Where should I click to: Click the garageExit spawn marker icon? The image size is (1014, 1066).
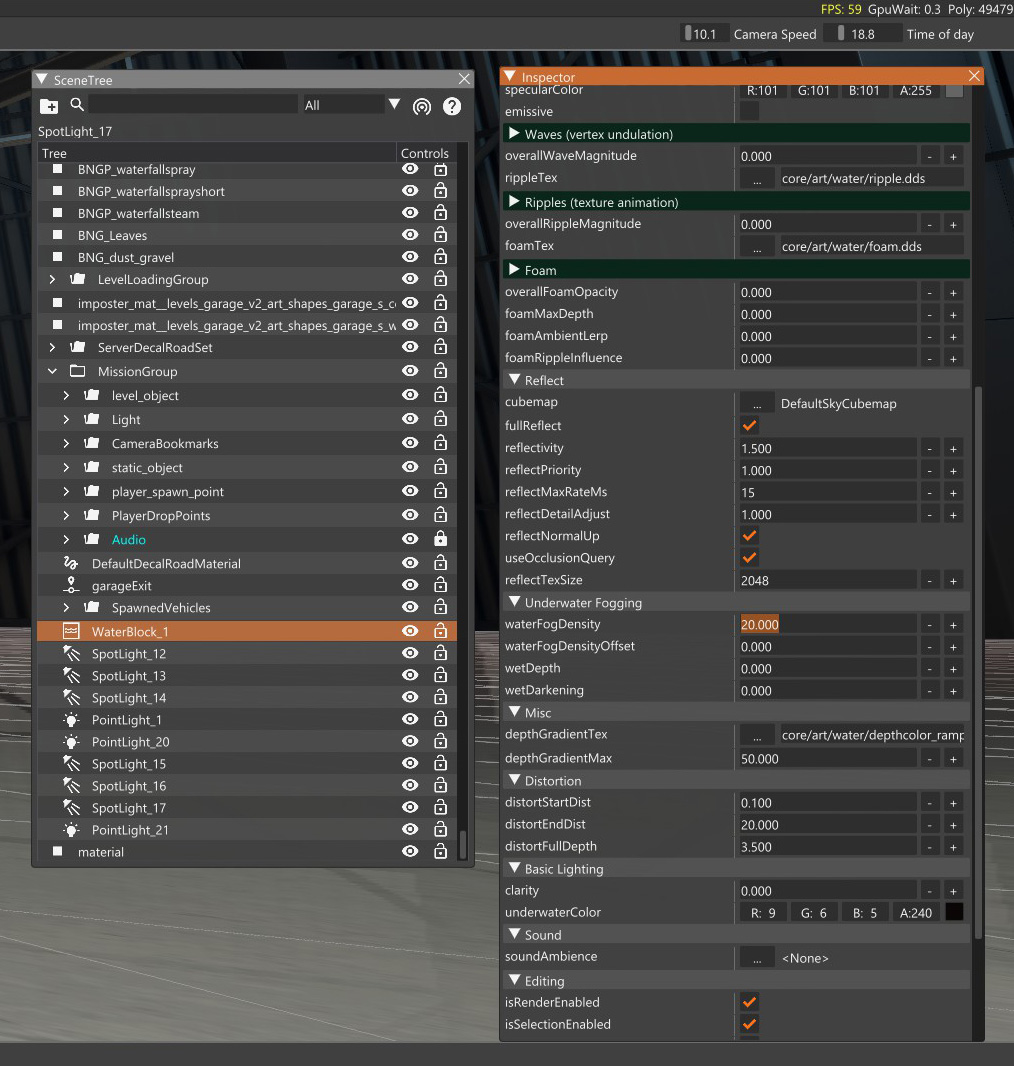tap(71, 585)
